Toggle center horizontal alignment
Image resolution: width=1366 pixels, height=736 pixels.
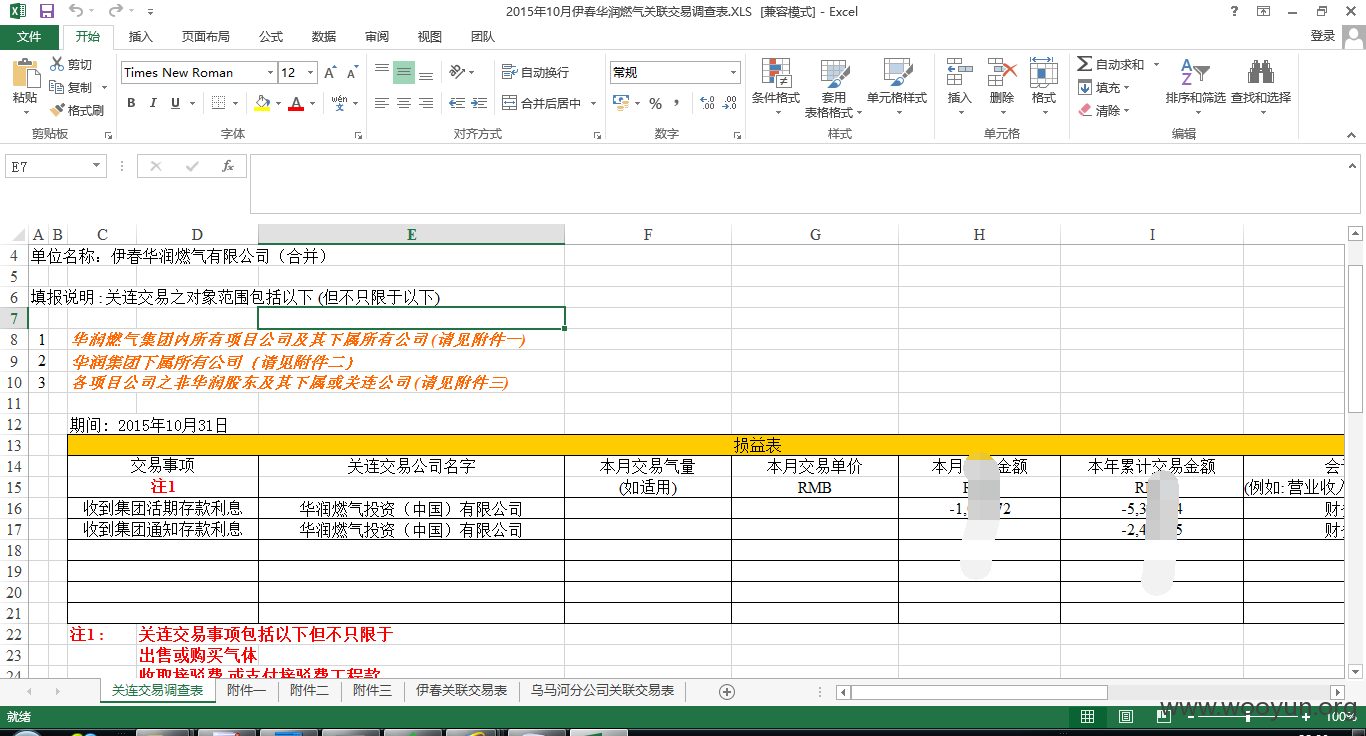coord(404,103)
